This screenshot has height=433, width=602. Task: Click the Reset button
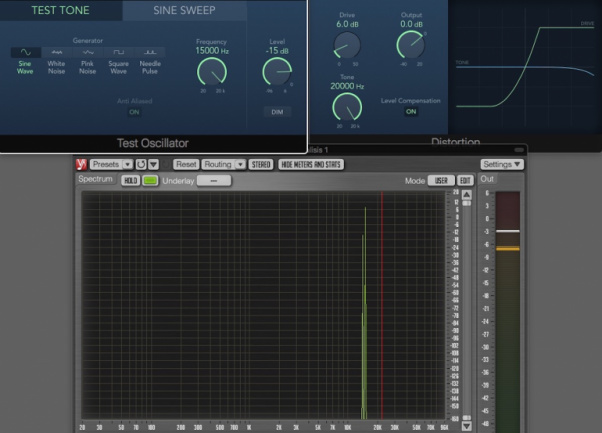point(186,164)
